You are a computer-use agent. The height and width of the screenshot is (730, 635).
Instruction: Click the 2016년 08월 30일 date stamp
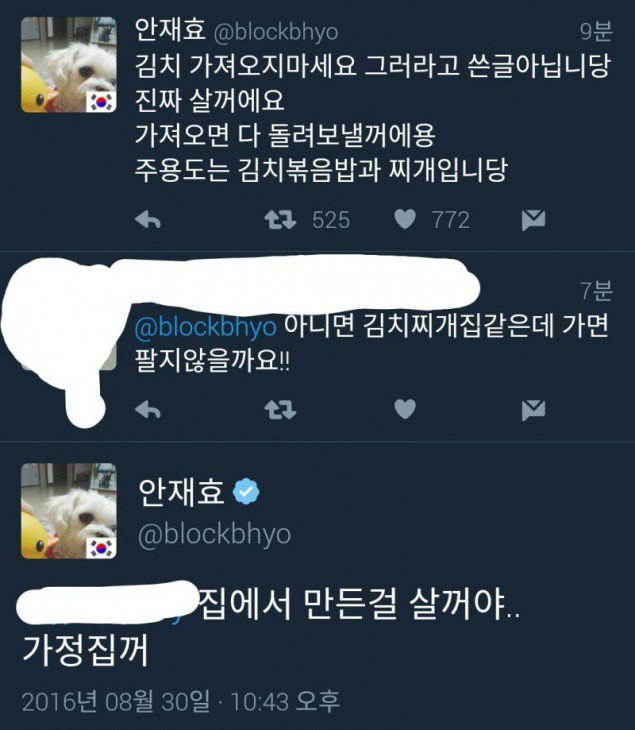coord(116,702)
